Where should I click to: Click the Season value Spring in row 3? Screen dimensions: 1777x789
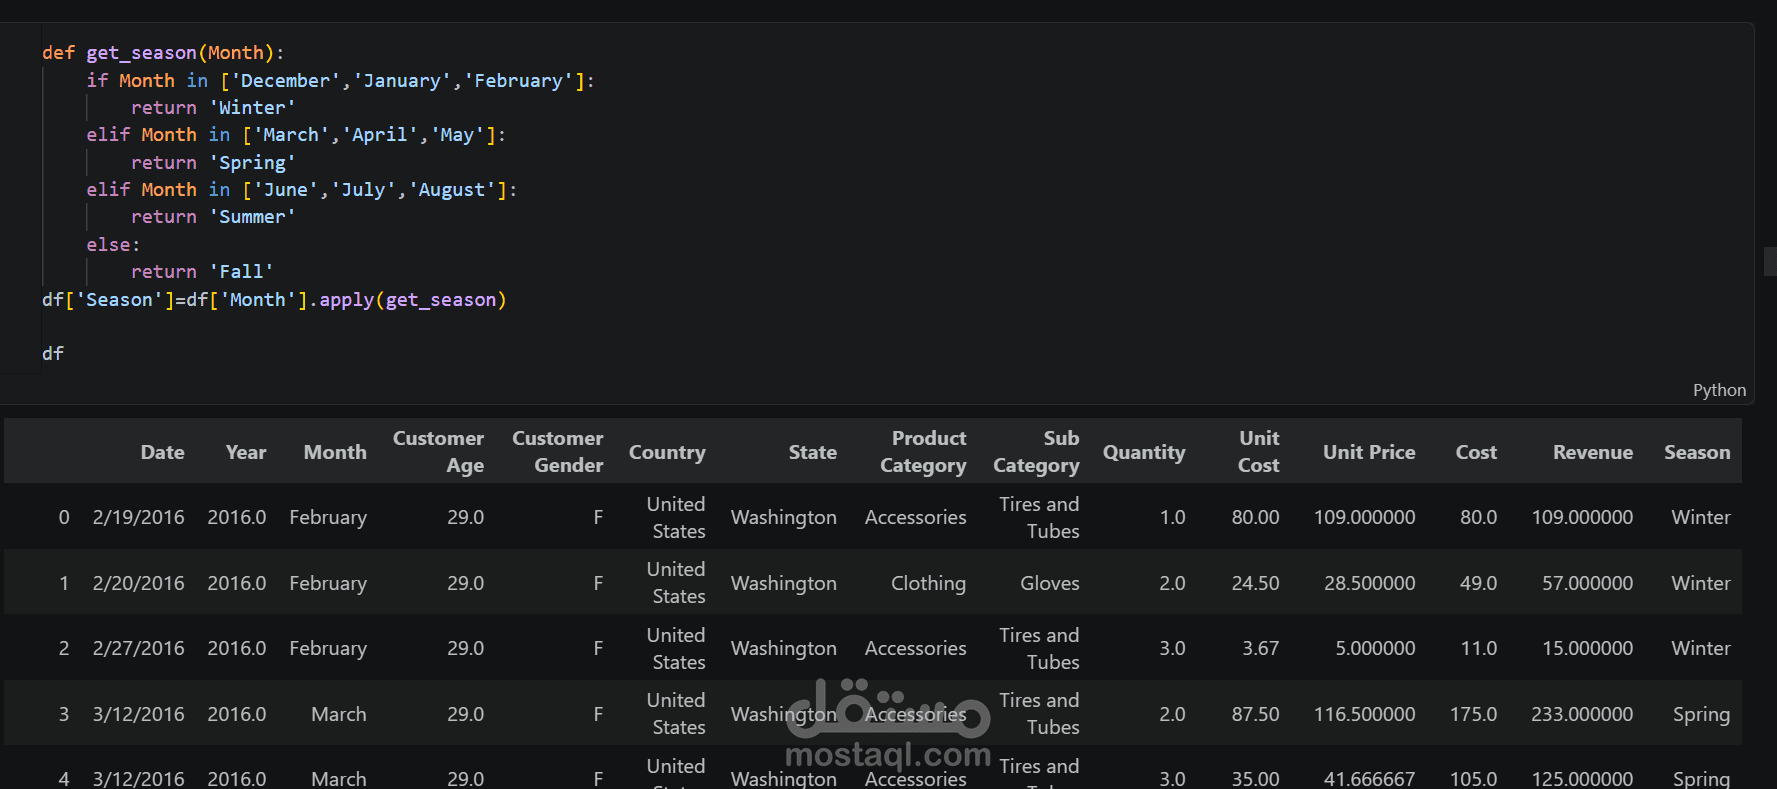[1701, 714]
